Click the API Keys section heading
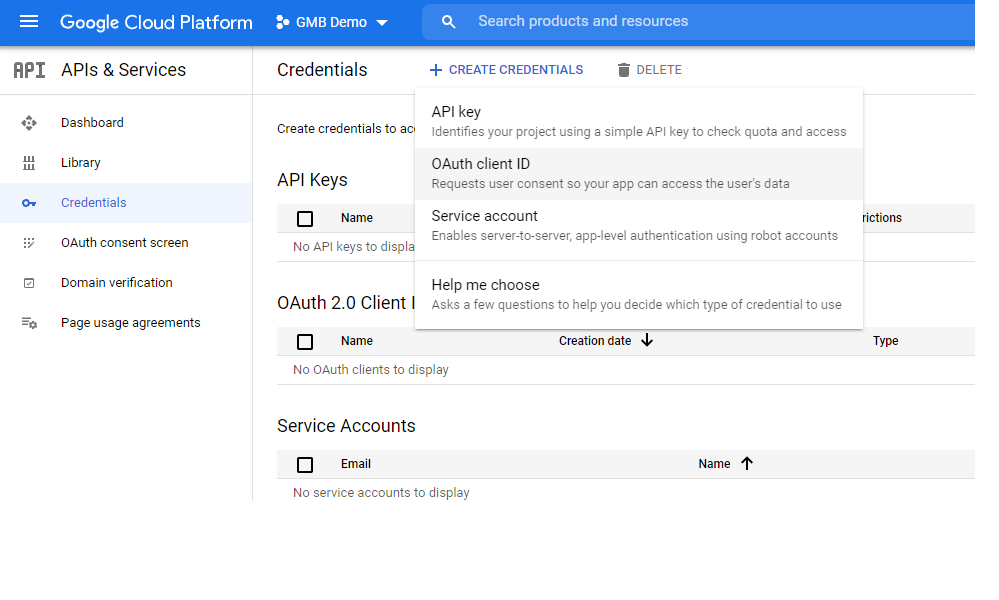 click(312, 180)
